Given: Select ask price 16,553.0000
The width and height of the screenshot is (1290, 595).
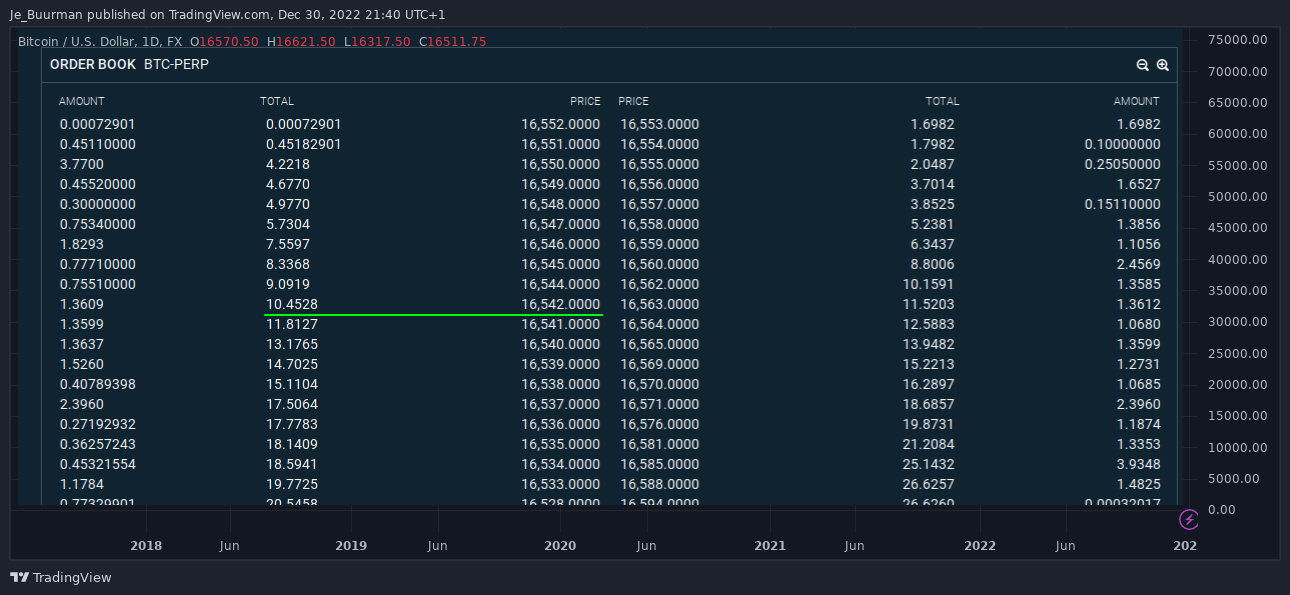Looking at the screenshot, I should [x=659, y=124].
